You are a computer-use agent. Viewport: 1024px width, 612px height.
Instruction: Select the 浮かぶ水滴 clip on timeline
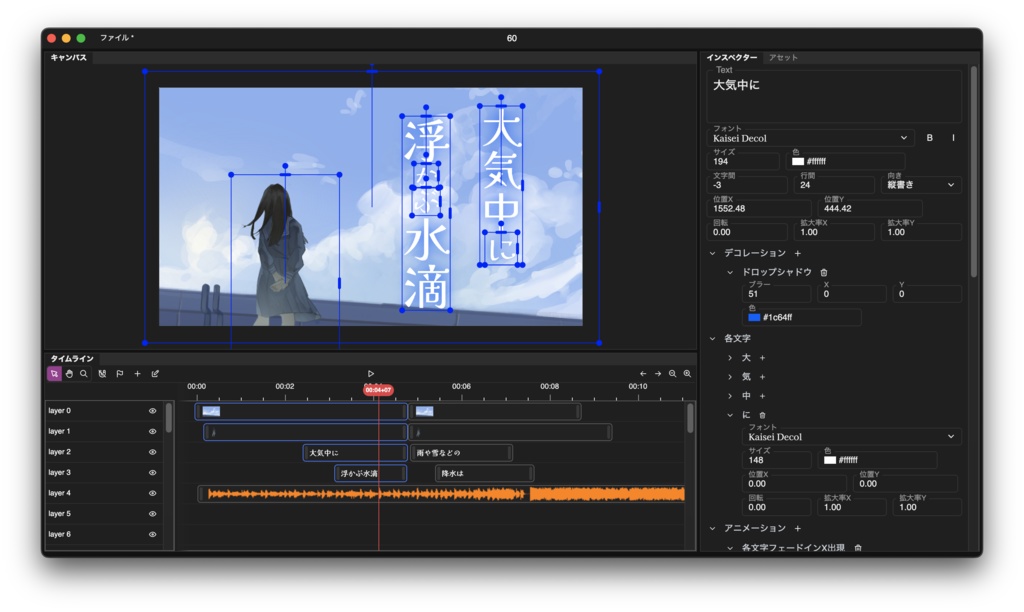371,473
